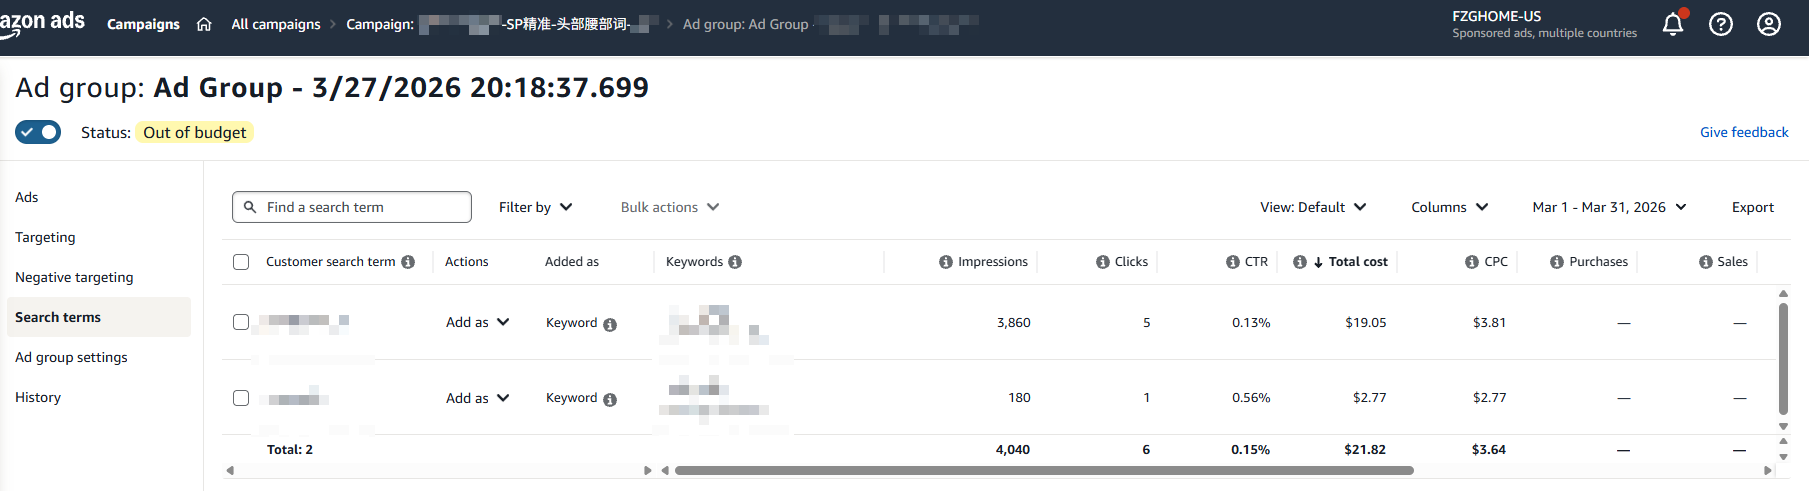Export the search terms report
The width and height of the screenshot is (1809, 491).
coord(1752,207)
